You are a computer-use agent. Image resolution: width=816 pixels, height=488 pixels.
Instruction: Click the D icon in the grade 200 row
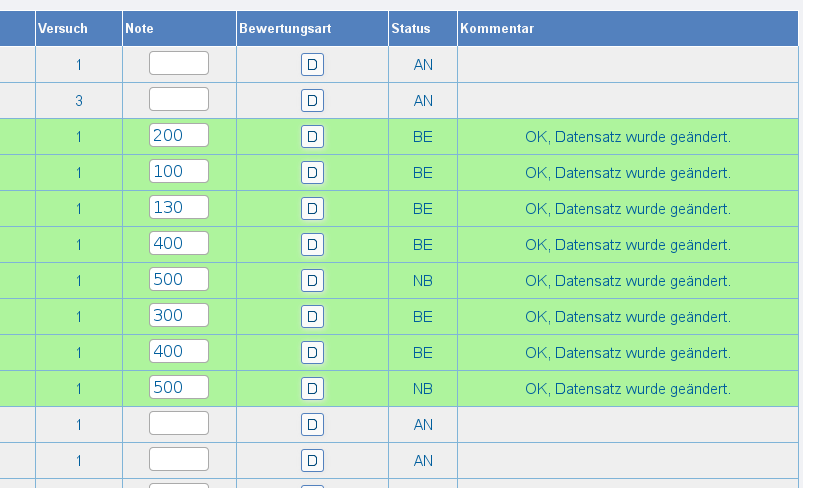pyautogui.click(x=312, y=137)
